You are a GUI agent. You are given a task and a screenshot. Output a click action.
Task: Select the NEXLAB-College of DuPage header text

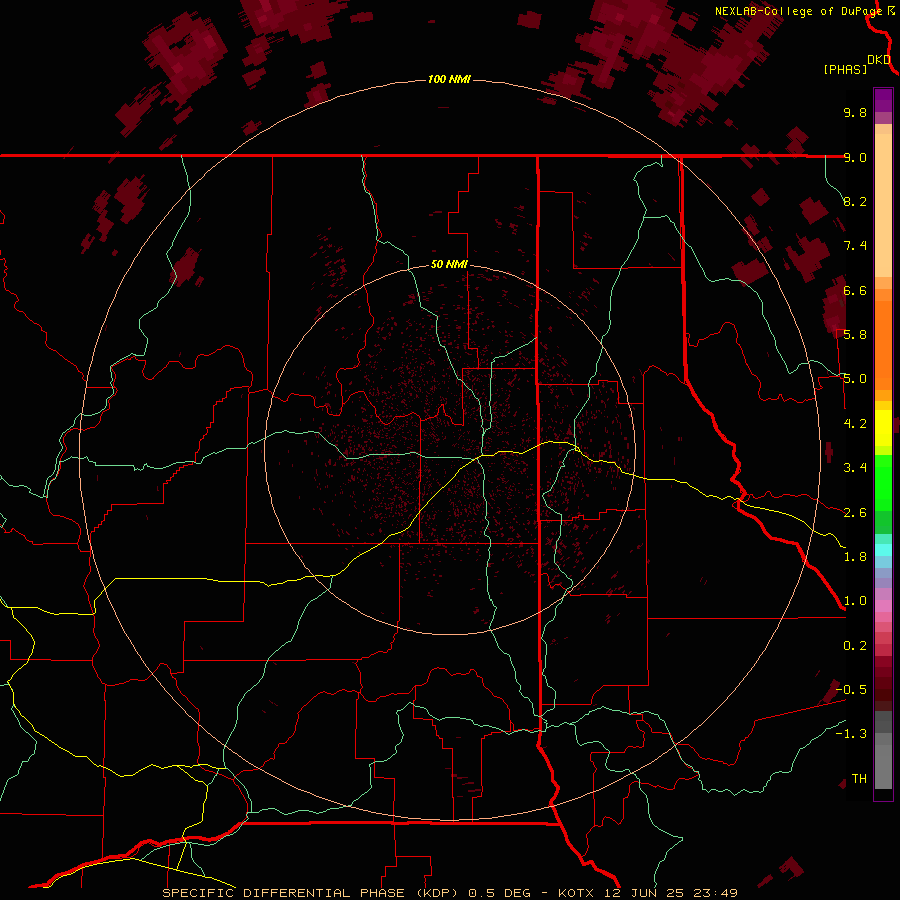click(x=798, y=11)
